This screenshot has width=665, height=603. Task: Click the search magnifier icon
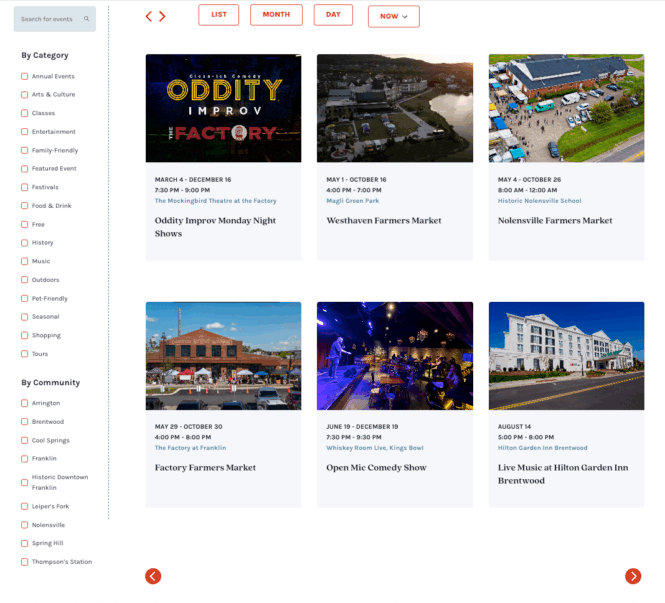(87, 19)
